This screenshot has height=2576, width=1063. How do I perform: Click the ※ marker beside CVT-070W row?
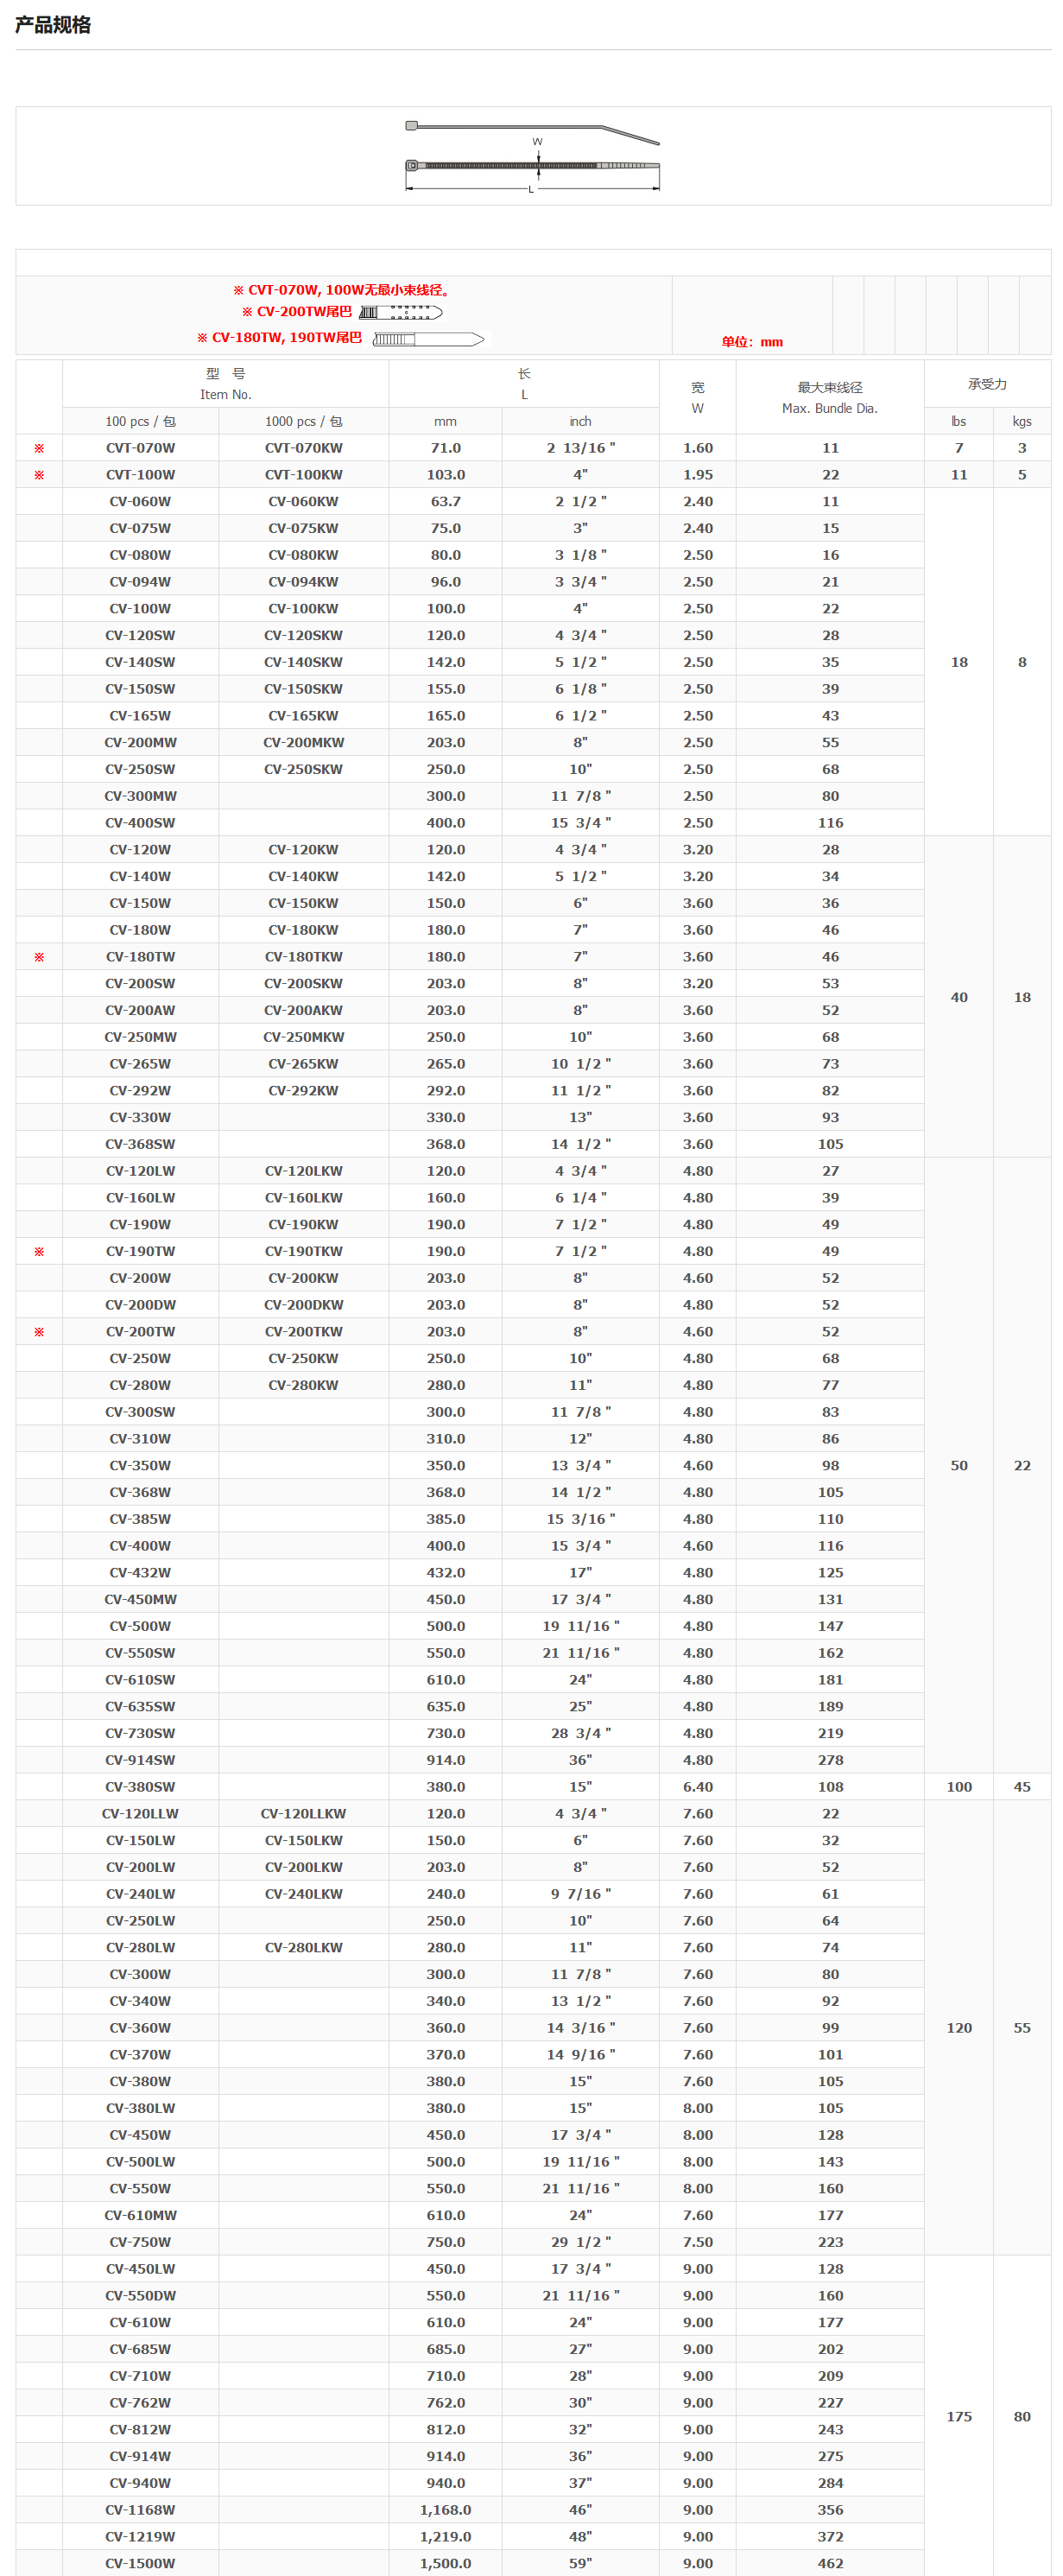coord(39,448)
